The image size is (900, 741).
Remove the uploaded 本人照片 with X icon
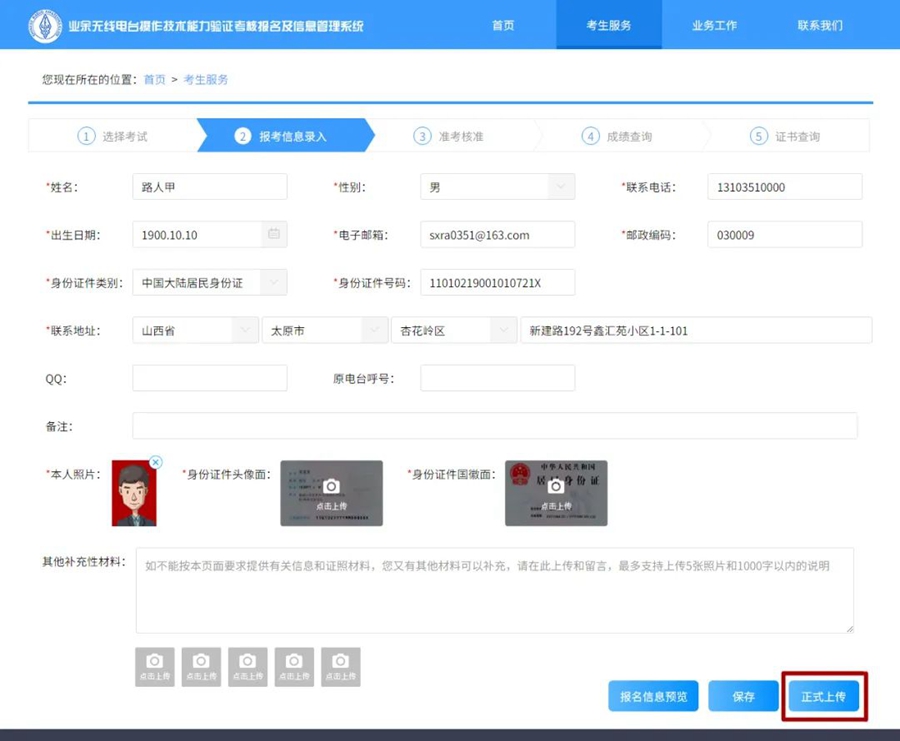(156, 462)
